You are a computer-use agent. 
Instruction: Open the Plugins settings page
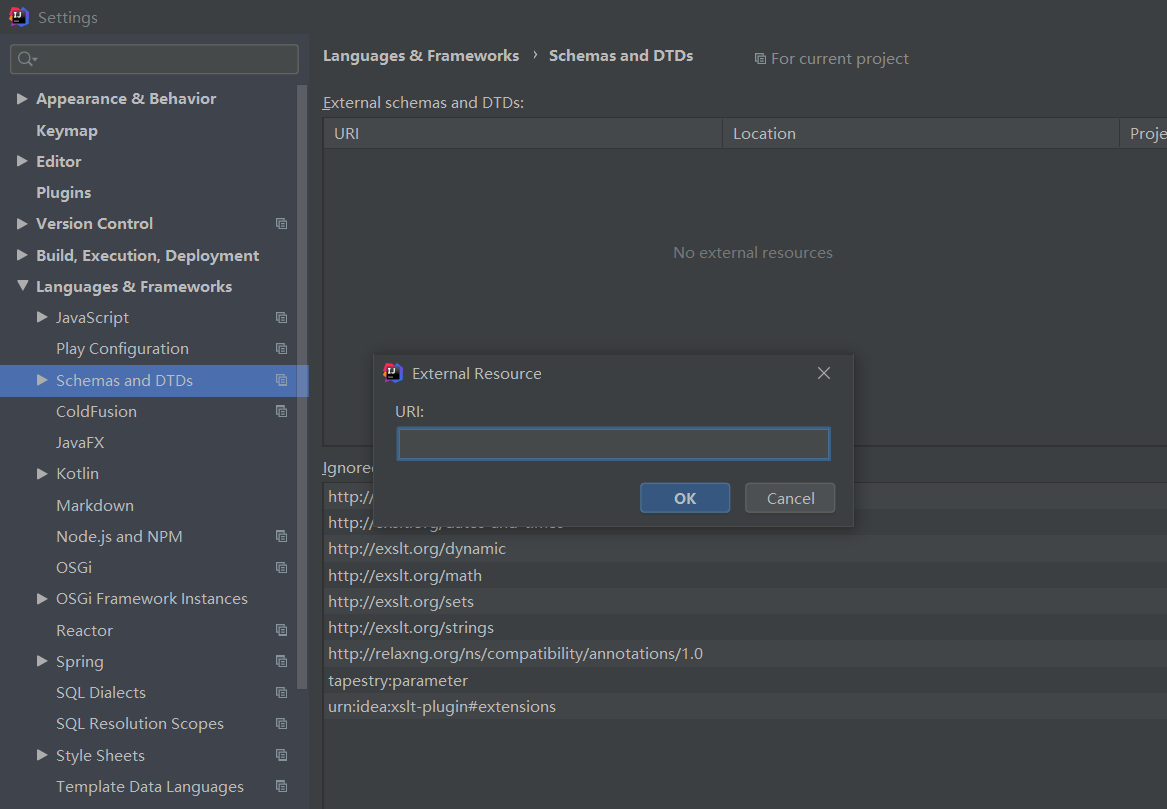click(62, 192)
